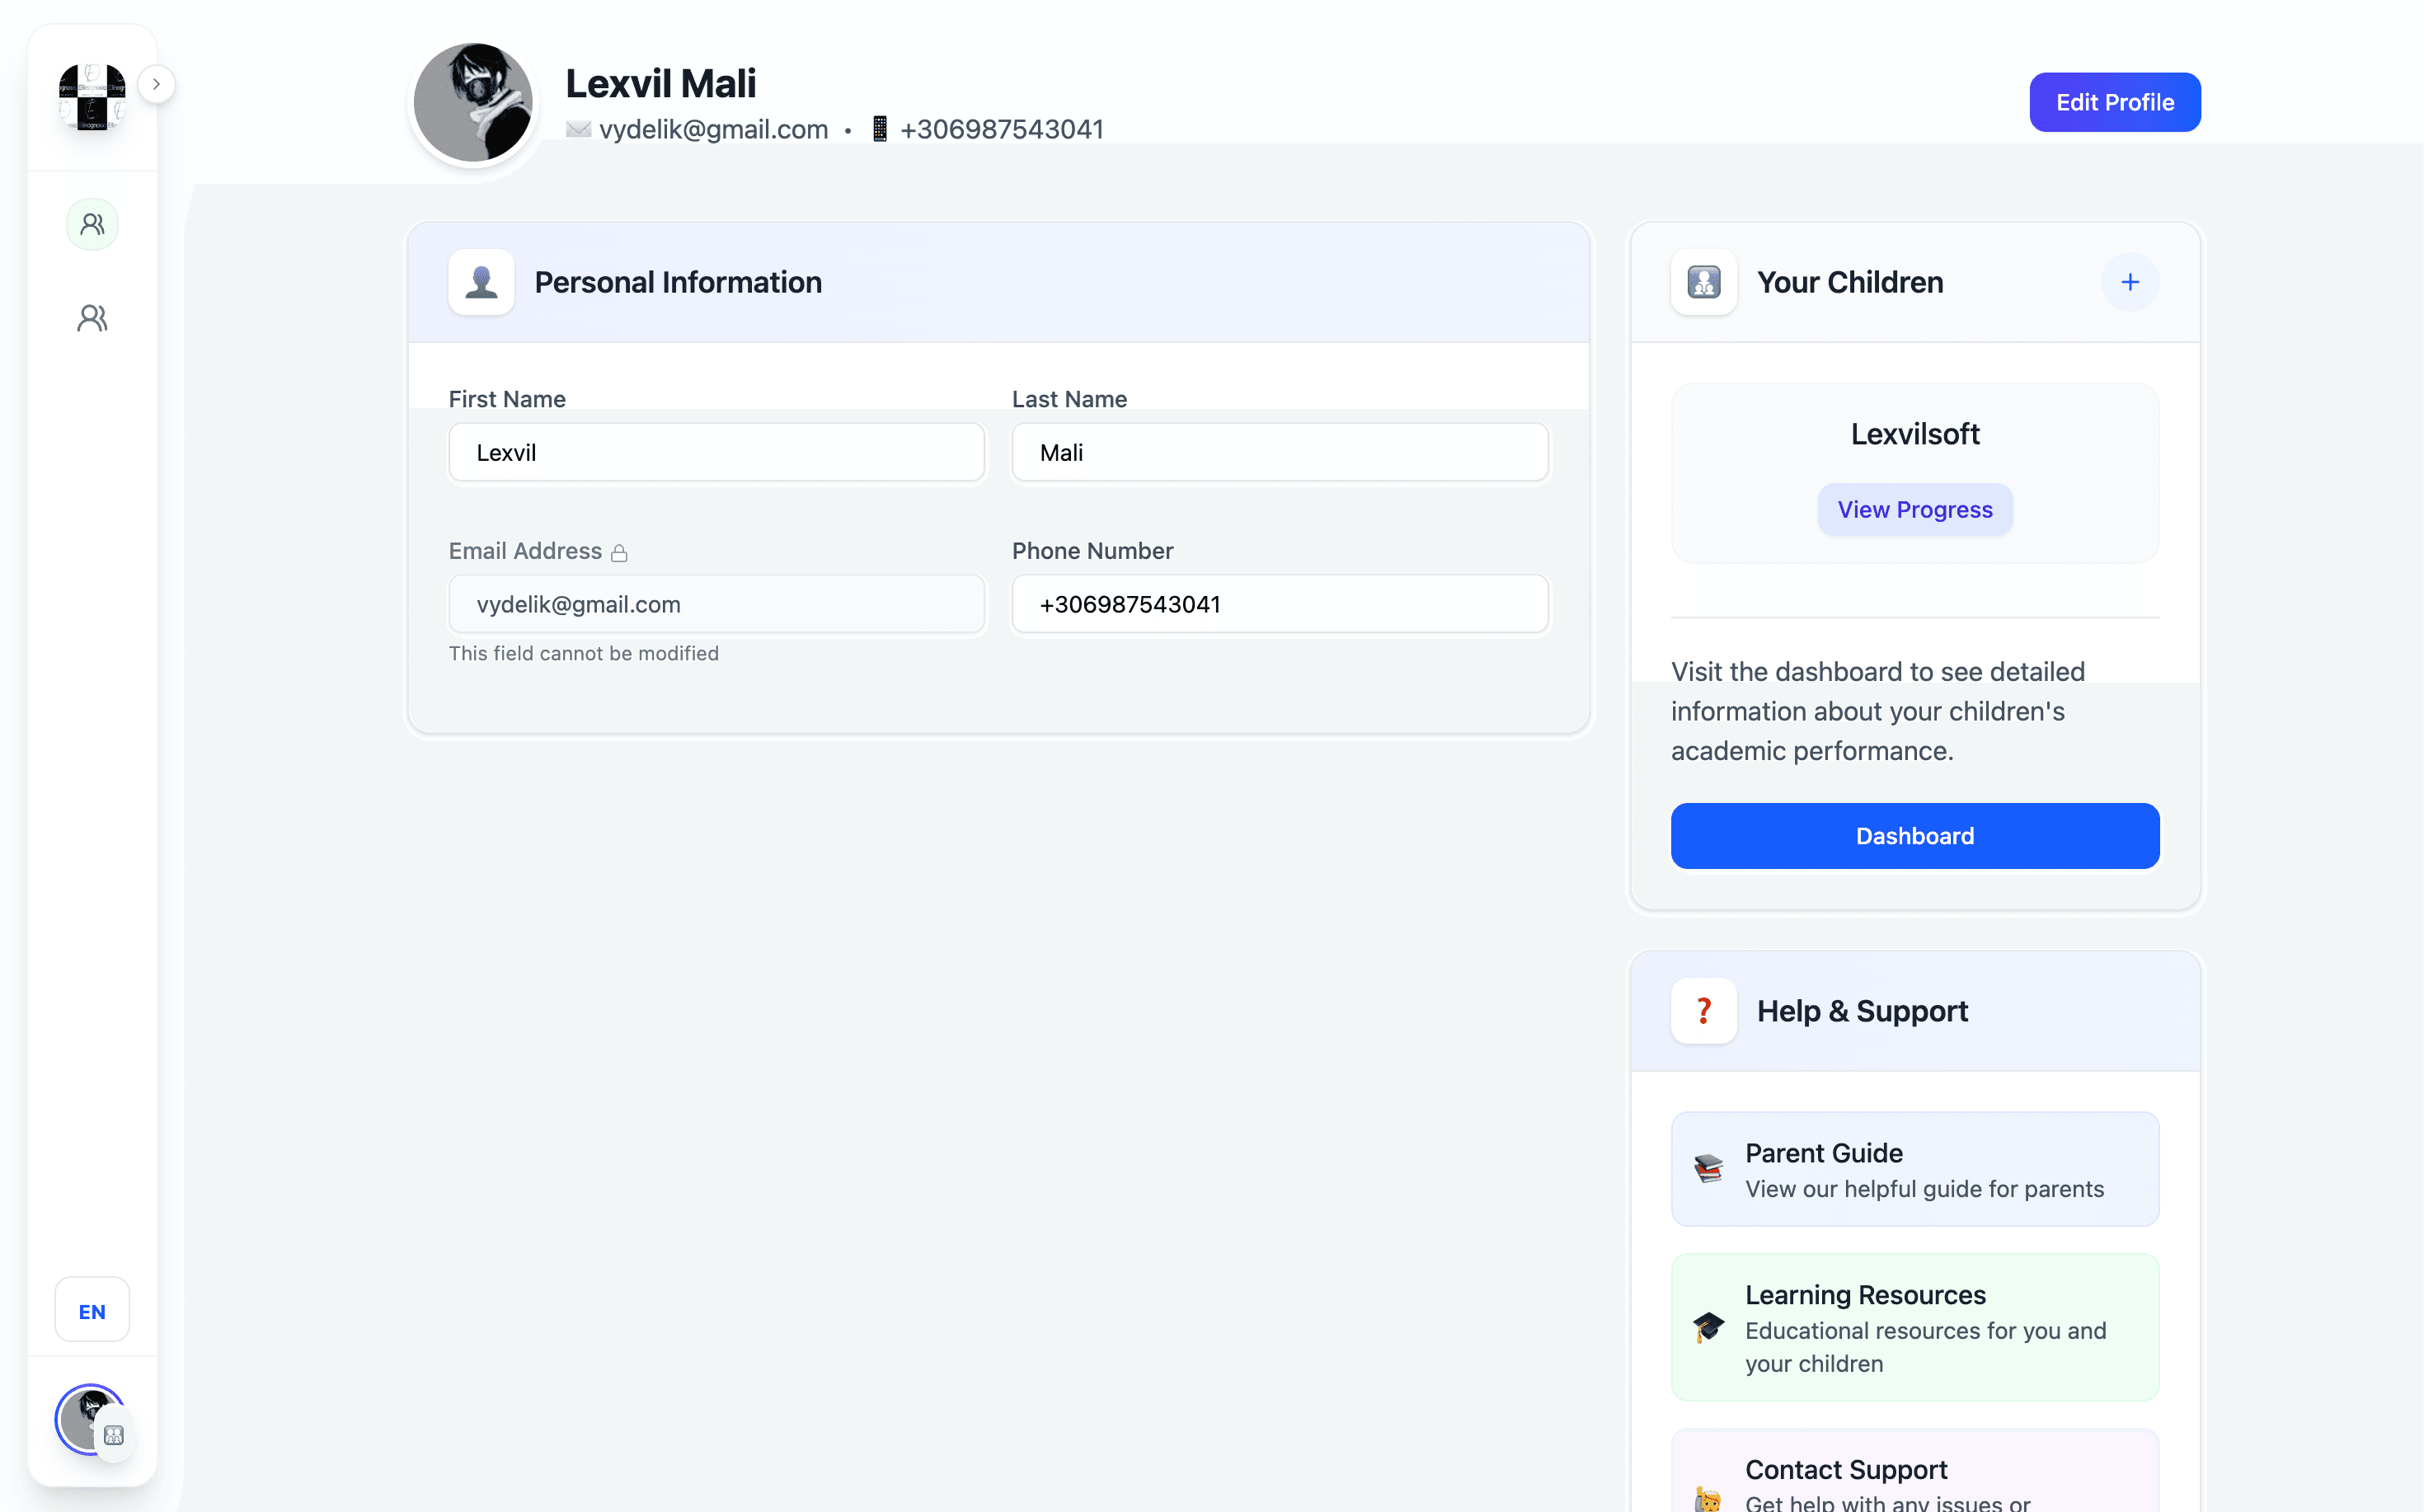This screenshot has height=1512, width=2424.
Task: Click the red question mark Help icon
Action: (1704, 1011)
